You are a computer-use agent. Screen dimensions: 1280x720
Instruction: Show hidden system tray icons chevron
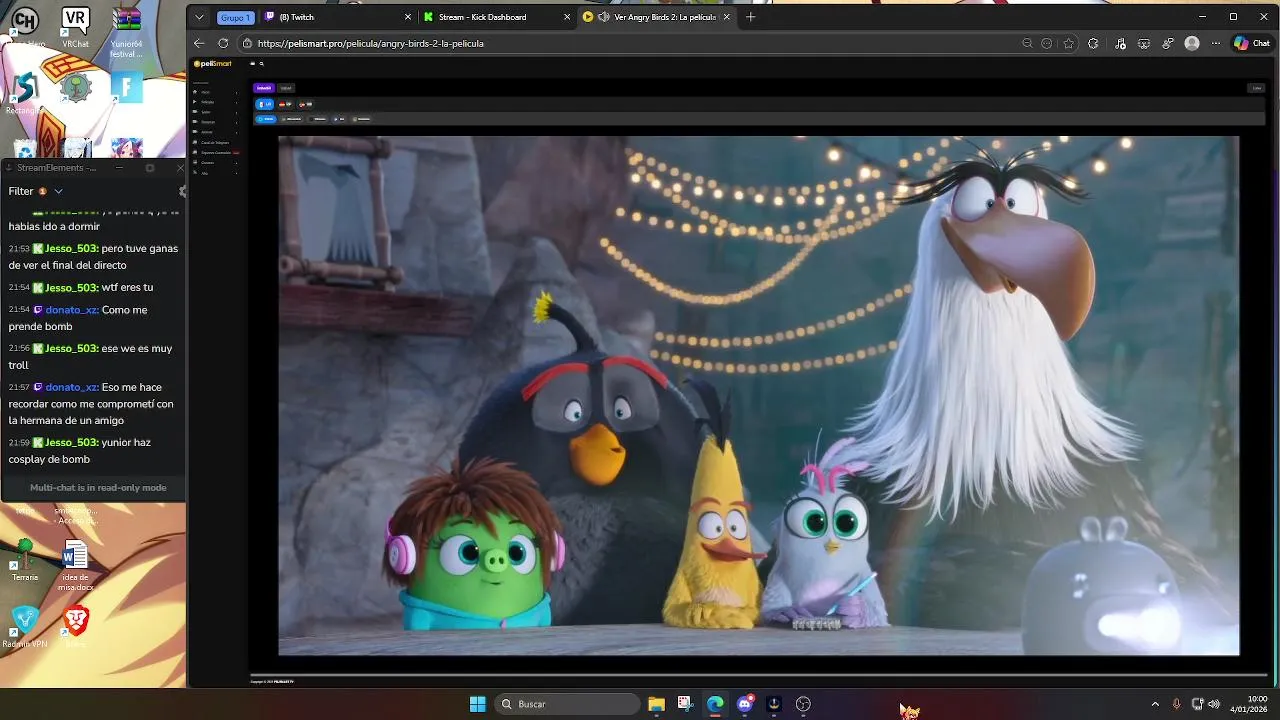click(1155, 704)
